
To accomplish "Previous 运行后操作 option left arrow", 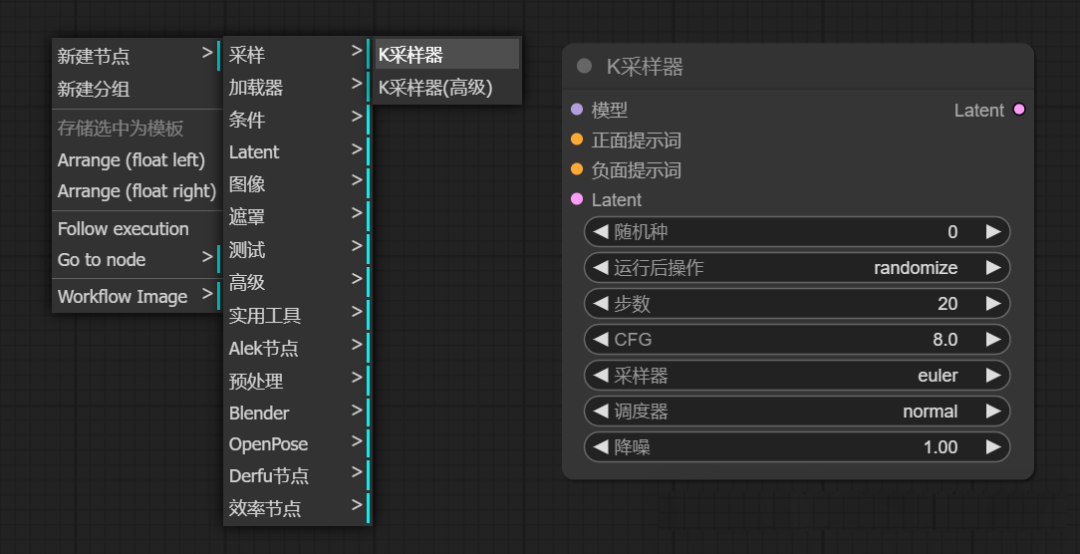I will coord(601,267).
